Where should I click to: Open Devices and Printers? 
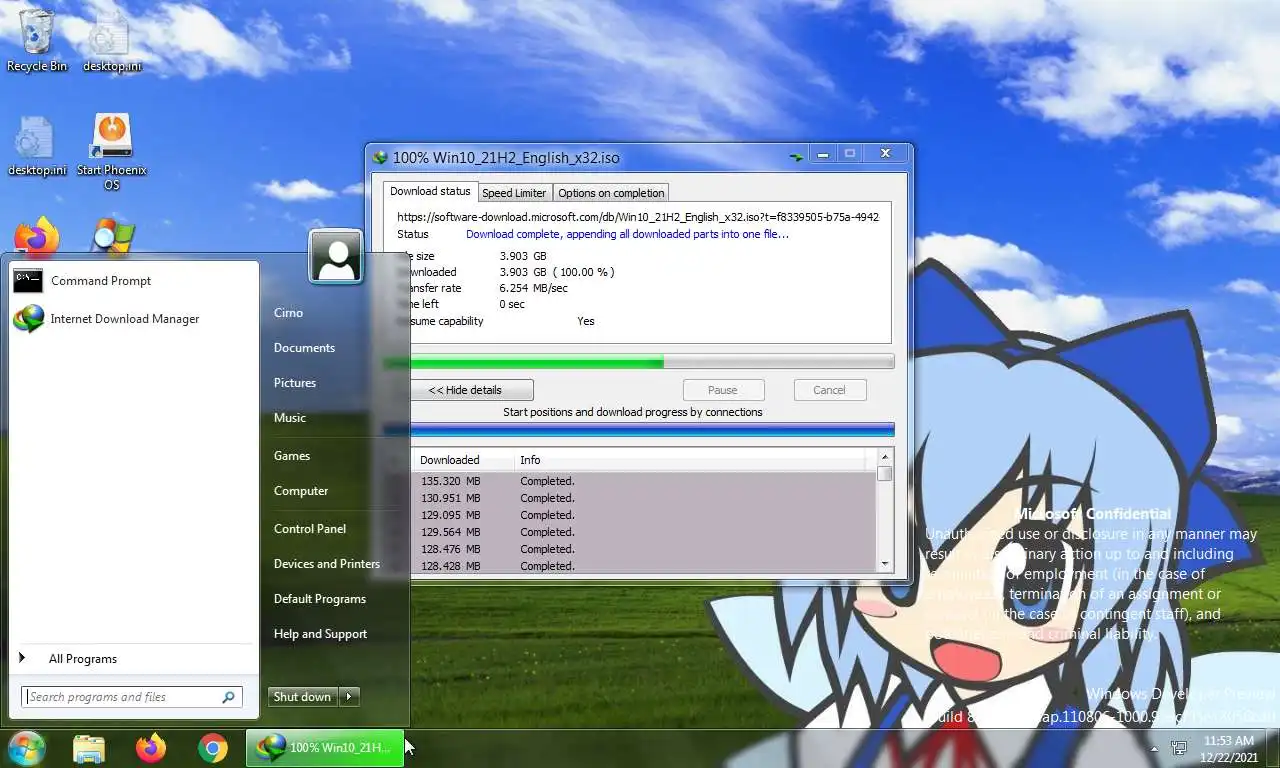click(327, 564)
